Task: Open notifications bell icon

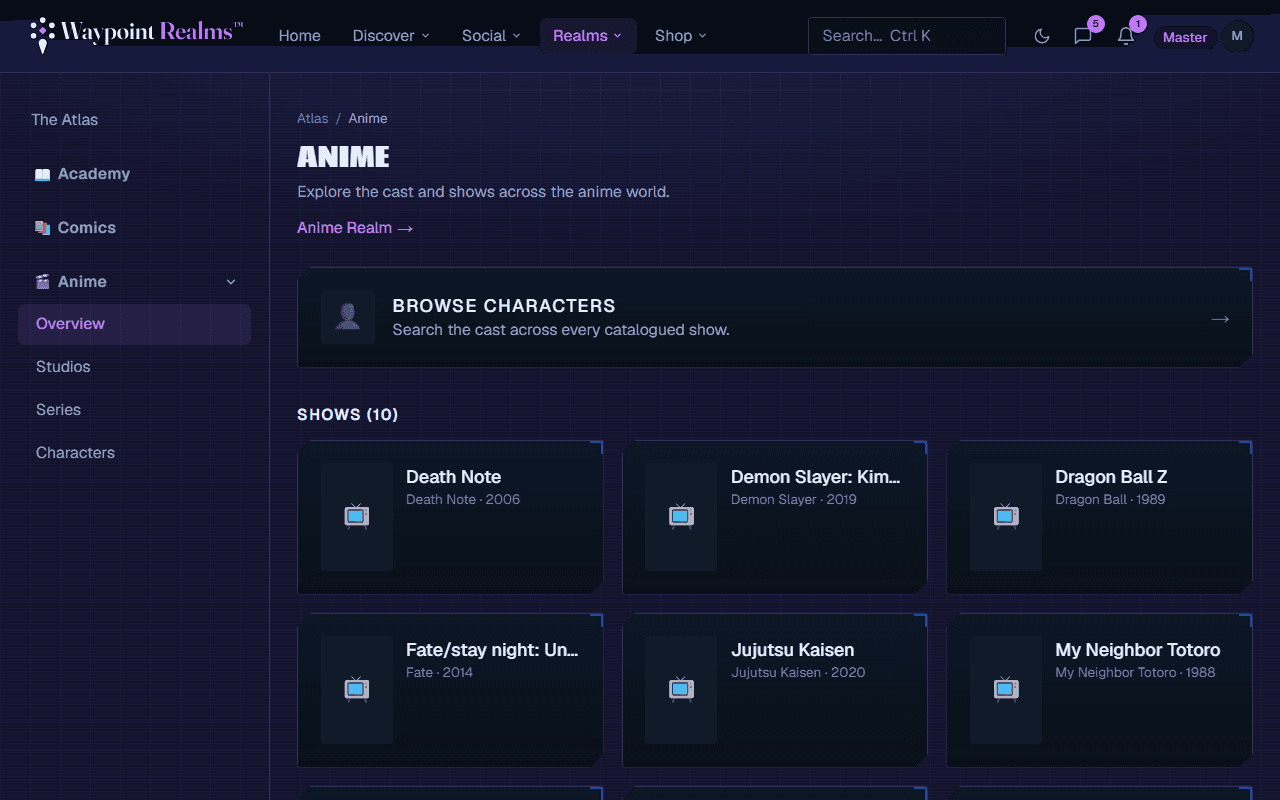Action: 1126,36
